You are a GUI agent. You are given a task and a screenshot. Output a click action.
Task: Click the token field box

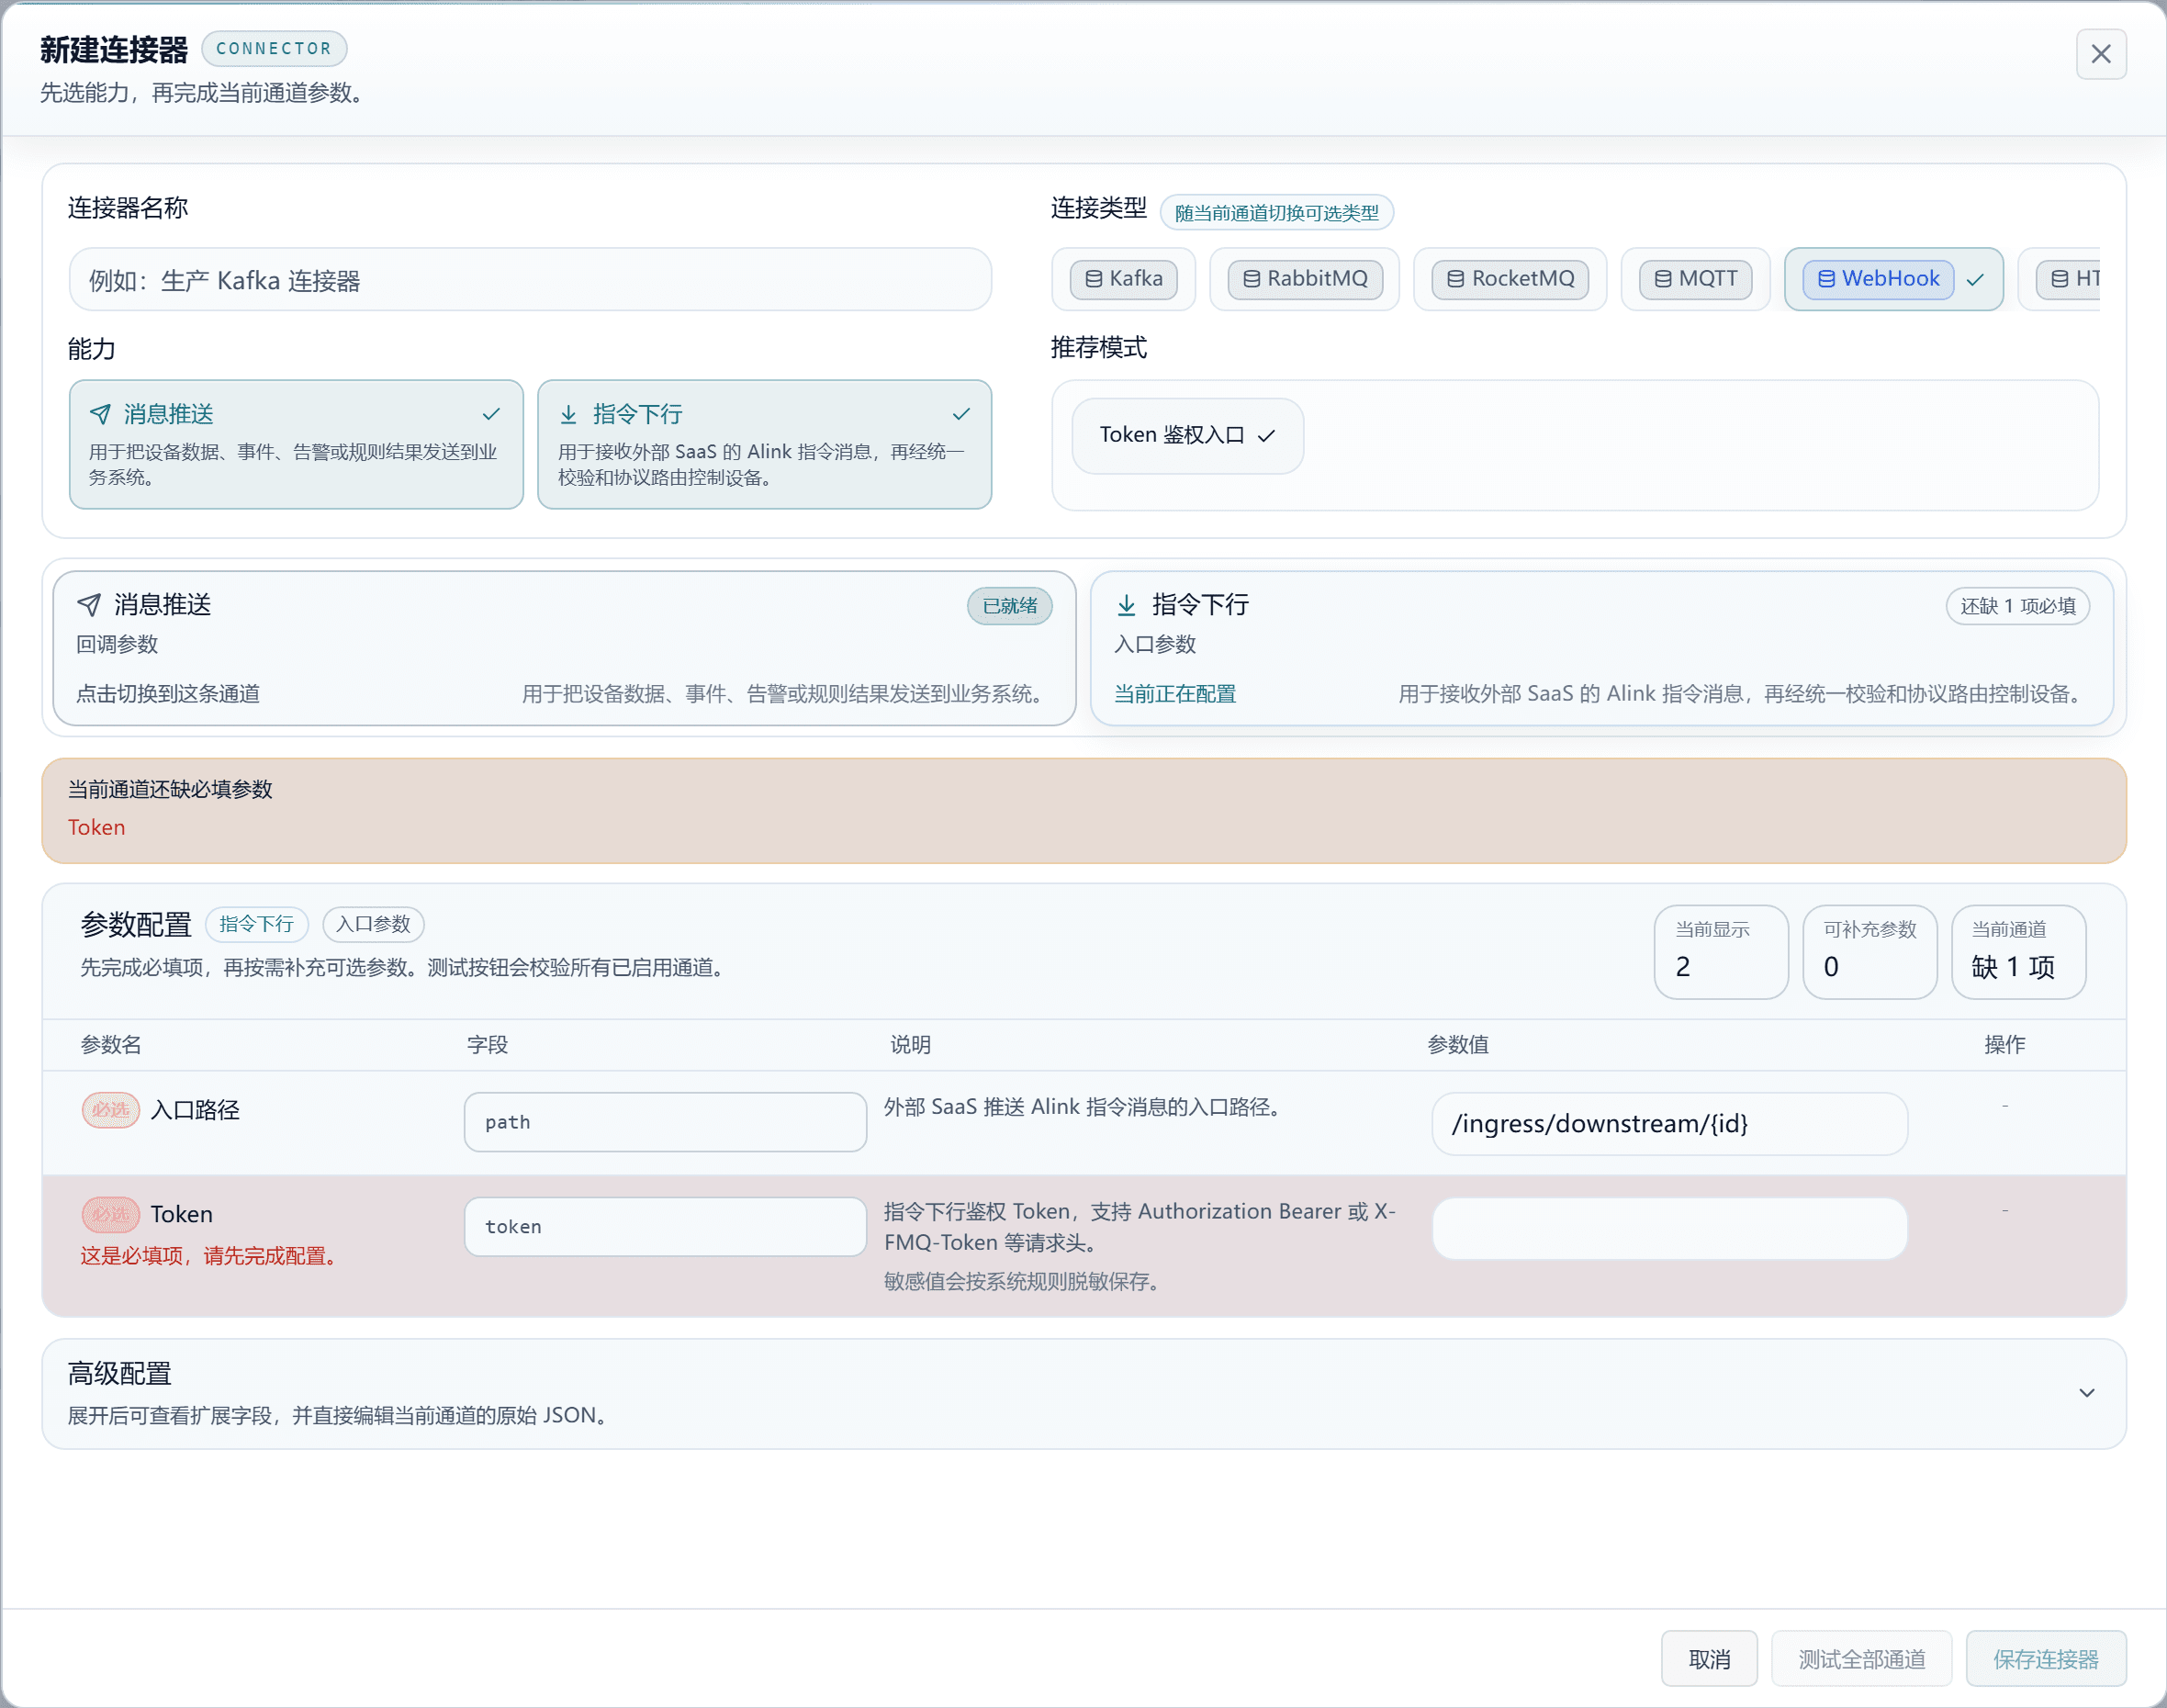pos(665,1226)
